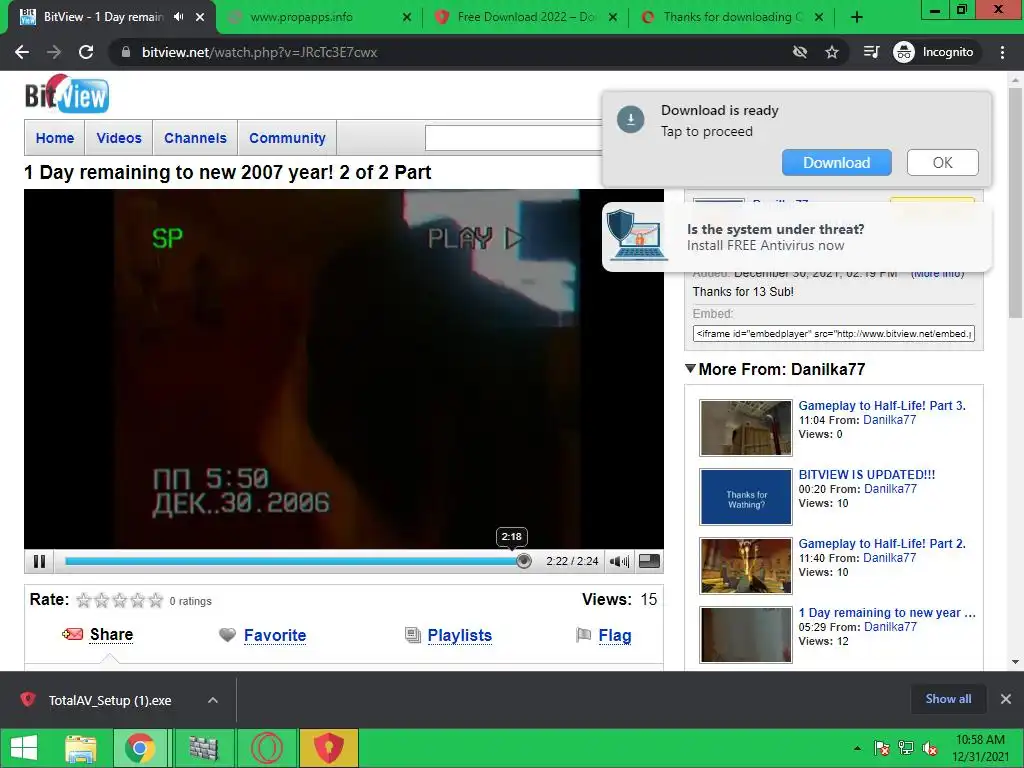The width and height of the screenshot is (1024, 768).
Task: Flag this video link
Action: (615, 635)
